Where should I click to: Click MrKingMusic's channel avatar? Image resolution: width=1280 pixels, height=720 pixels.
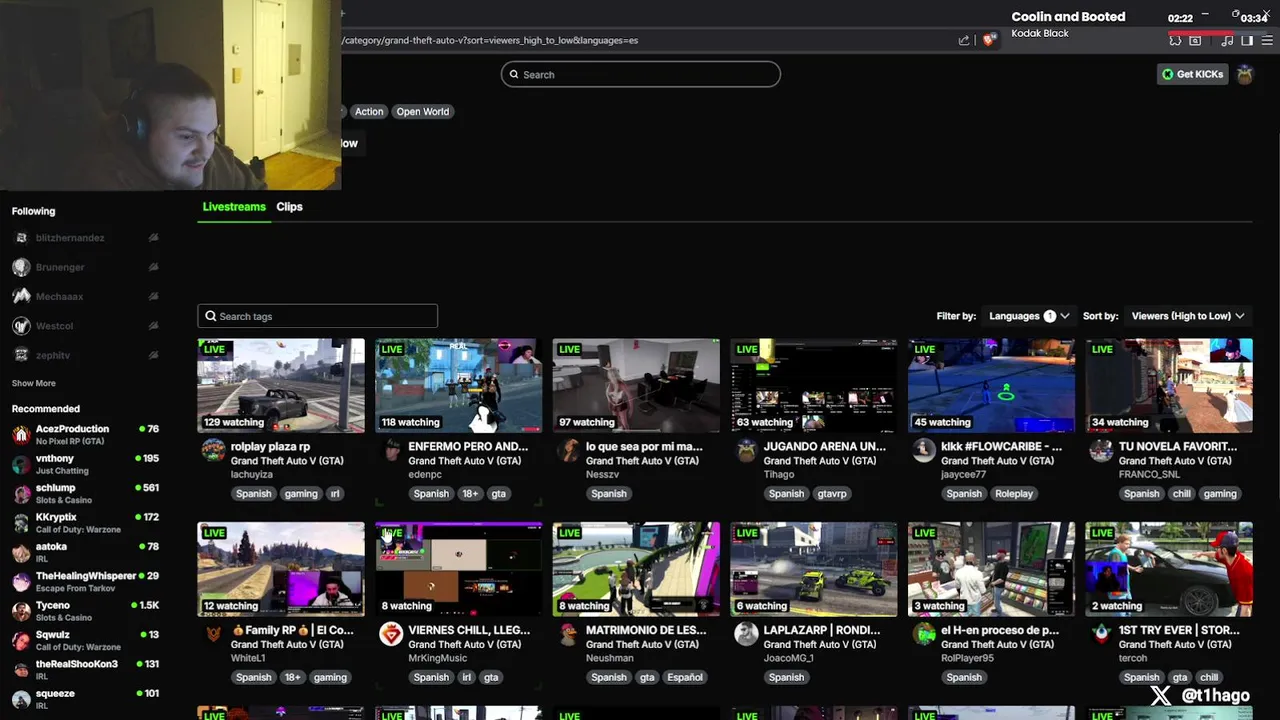click(x=391, y=634)
